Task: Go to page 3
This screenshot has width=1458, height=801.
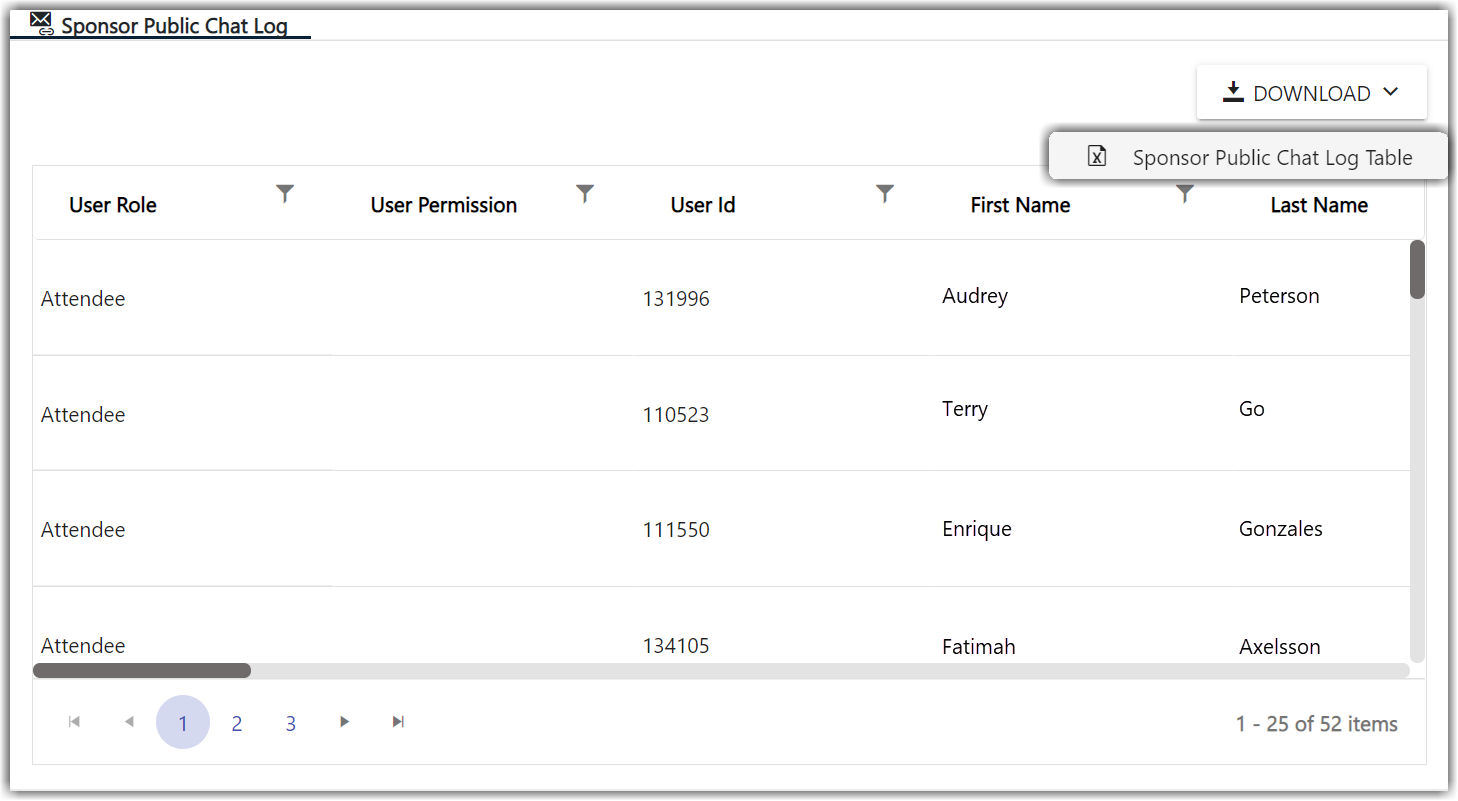Action: tap(291, 723)
